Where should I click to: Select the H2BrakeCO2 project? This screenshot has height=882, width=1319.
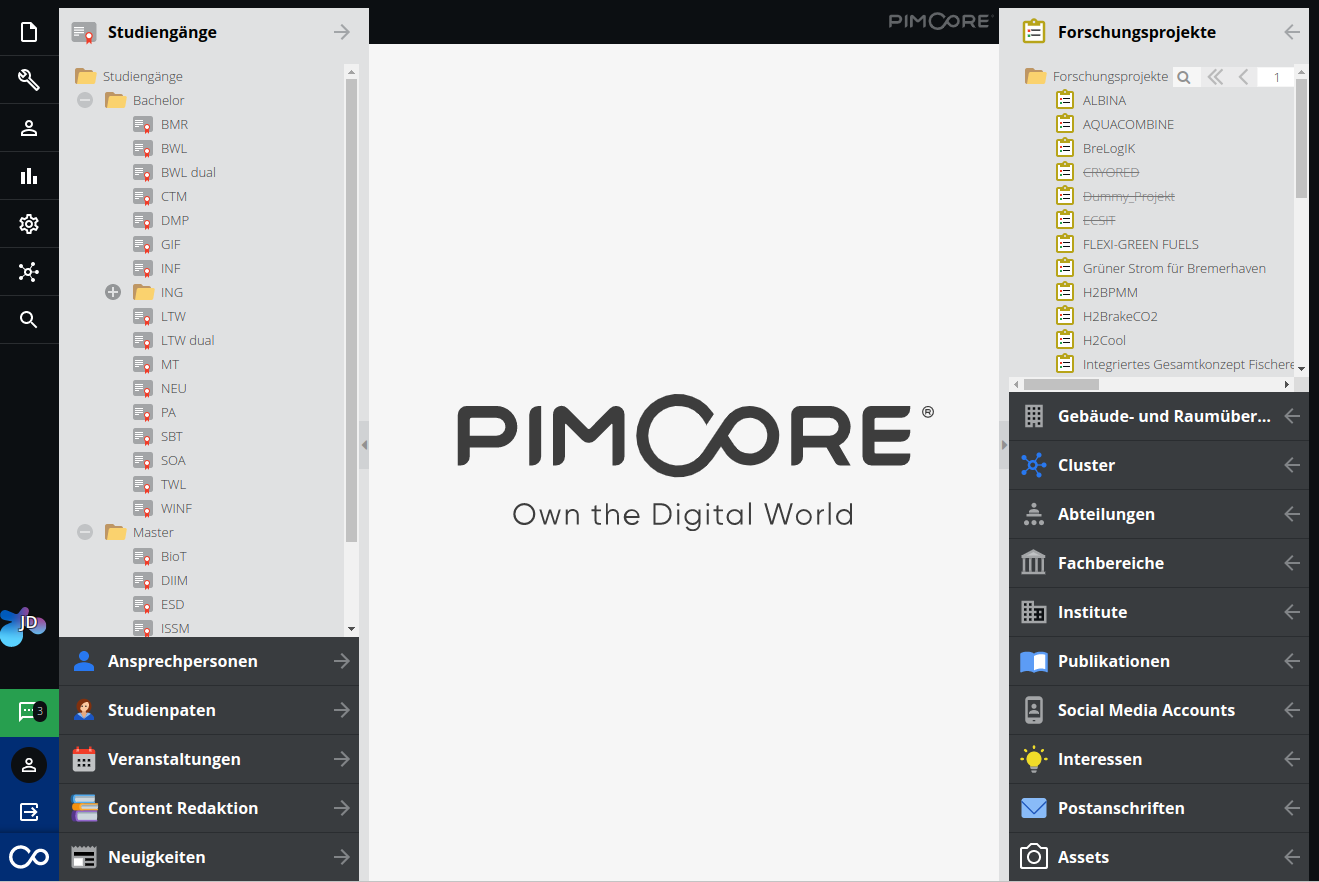[1120, 316]
